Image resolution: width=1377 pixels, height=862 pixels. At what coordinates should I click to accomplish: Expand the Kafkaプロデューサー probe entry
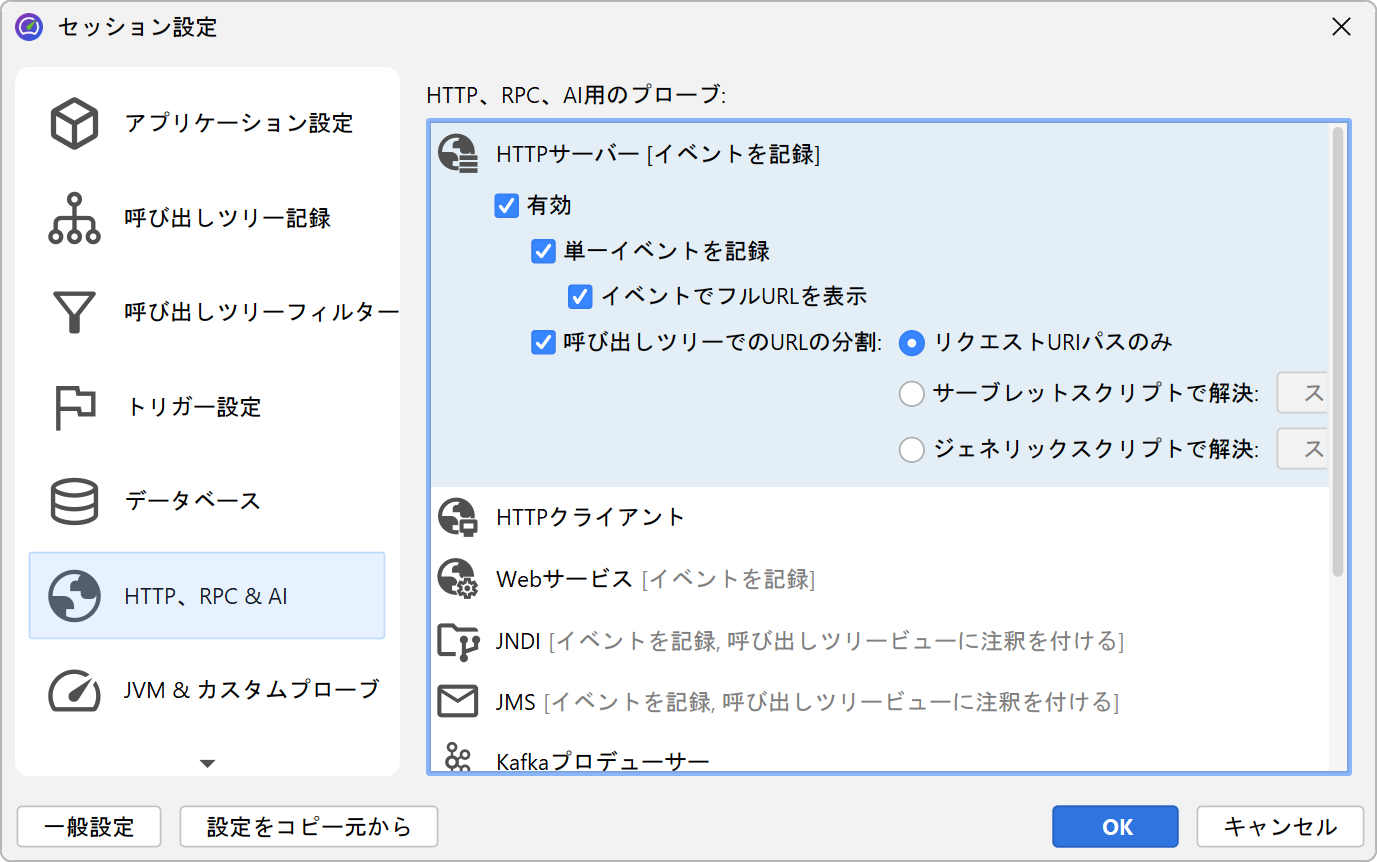click(602, 762)
